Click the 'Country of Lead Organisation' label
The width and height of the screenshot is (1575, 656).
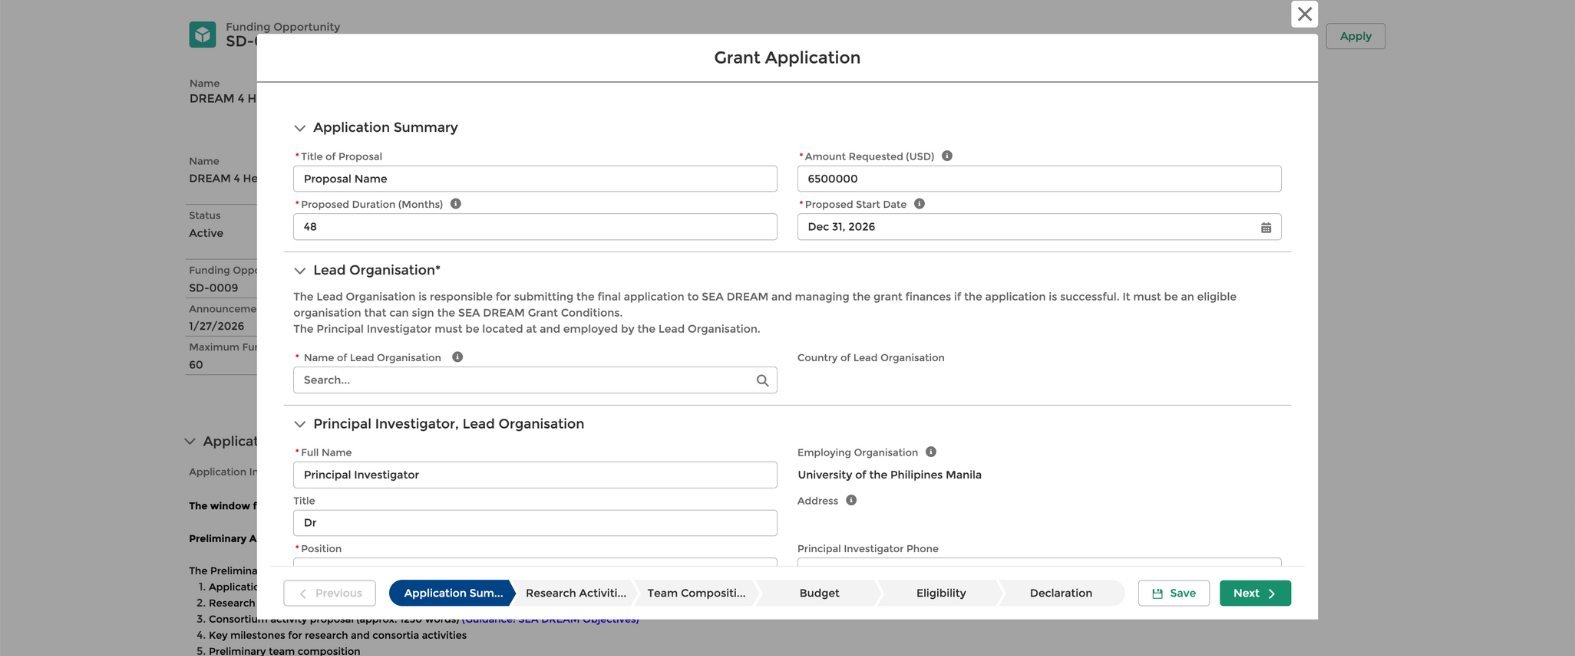click(x=870, y=357)
